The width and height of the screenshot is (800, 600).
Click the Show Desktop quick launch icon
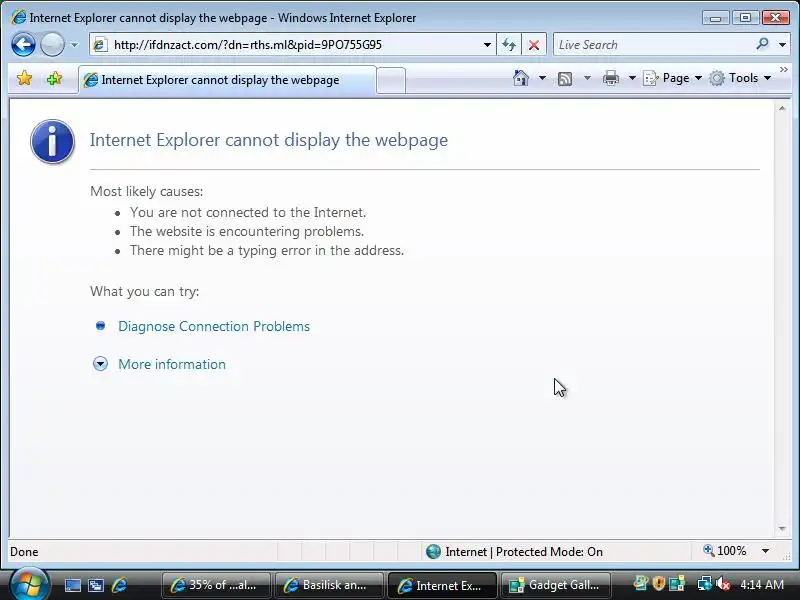click(72, 585)
